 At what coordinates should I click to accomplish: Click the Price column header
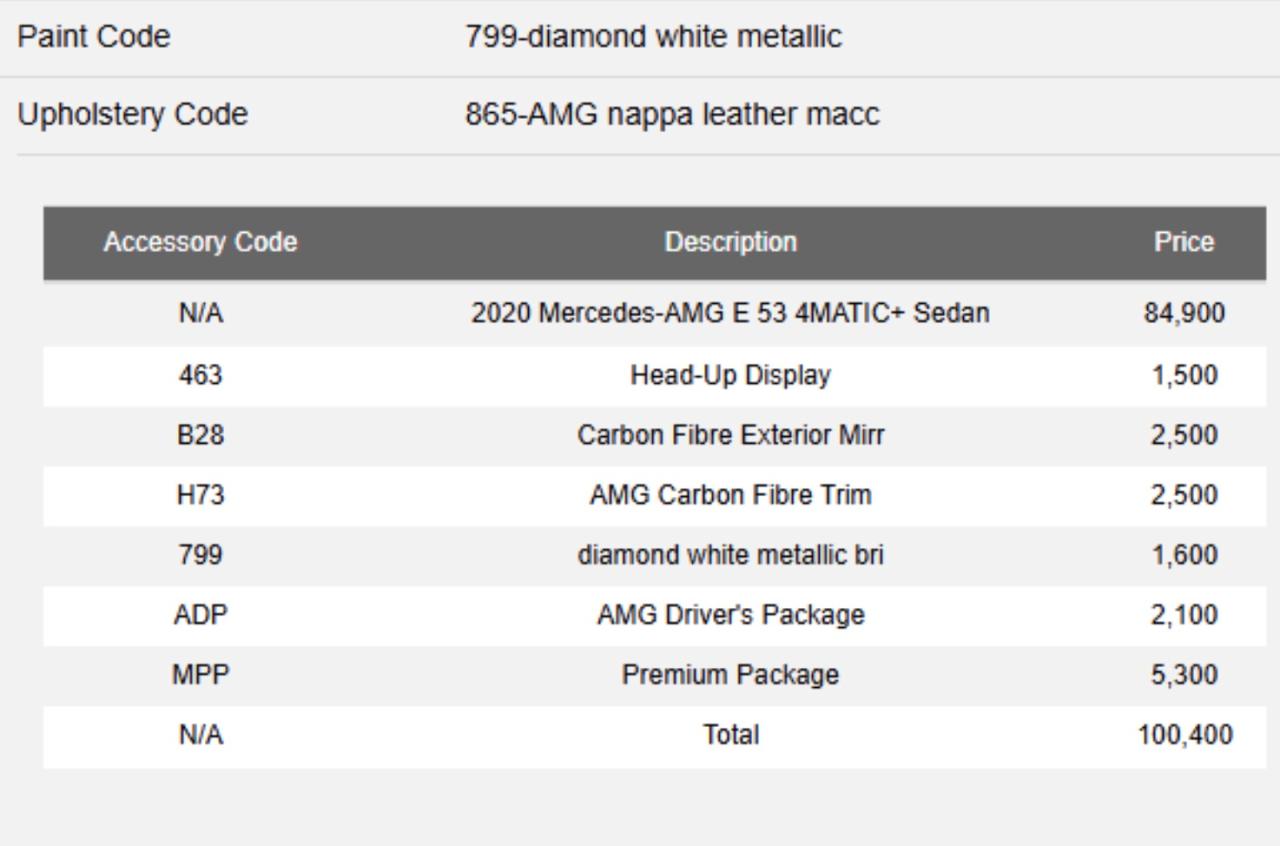1184,243
